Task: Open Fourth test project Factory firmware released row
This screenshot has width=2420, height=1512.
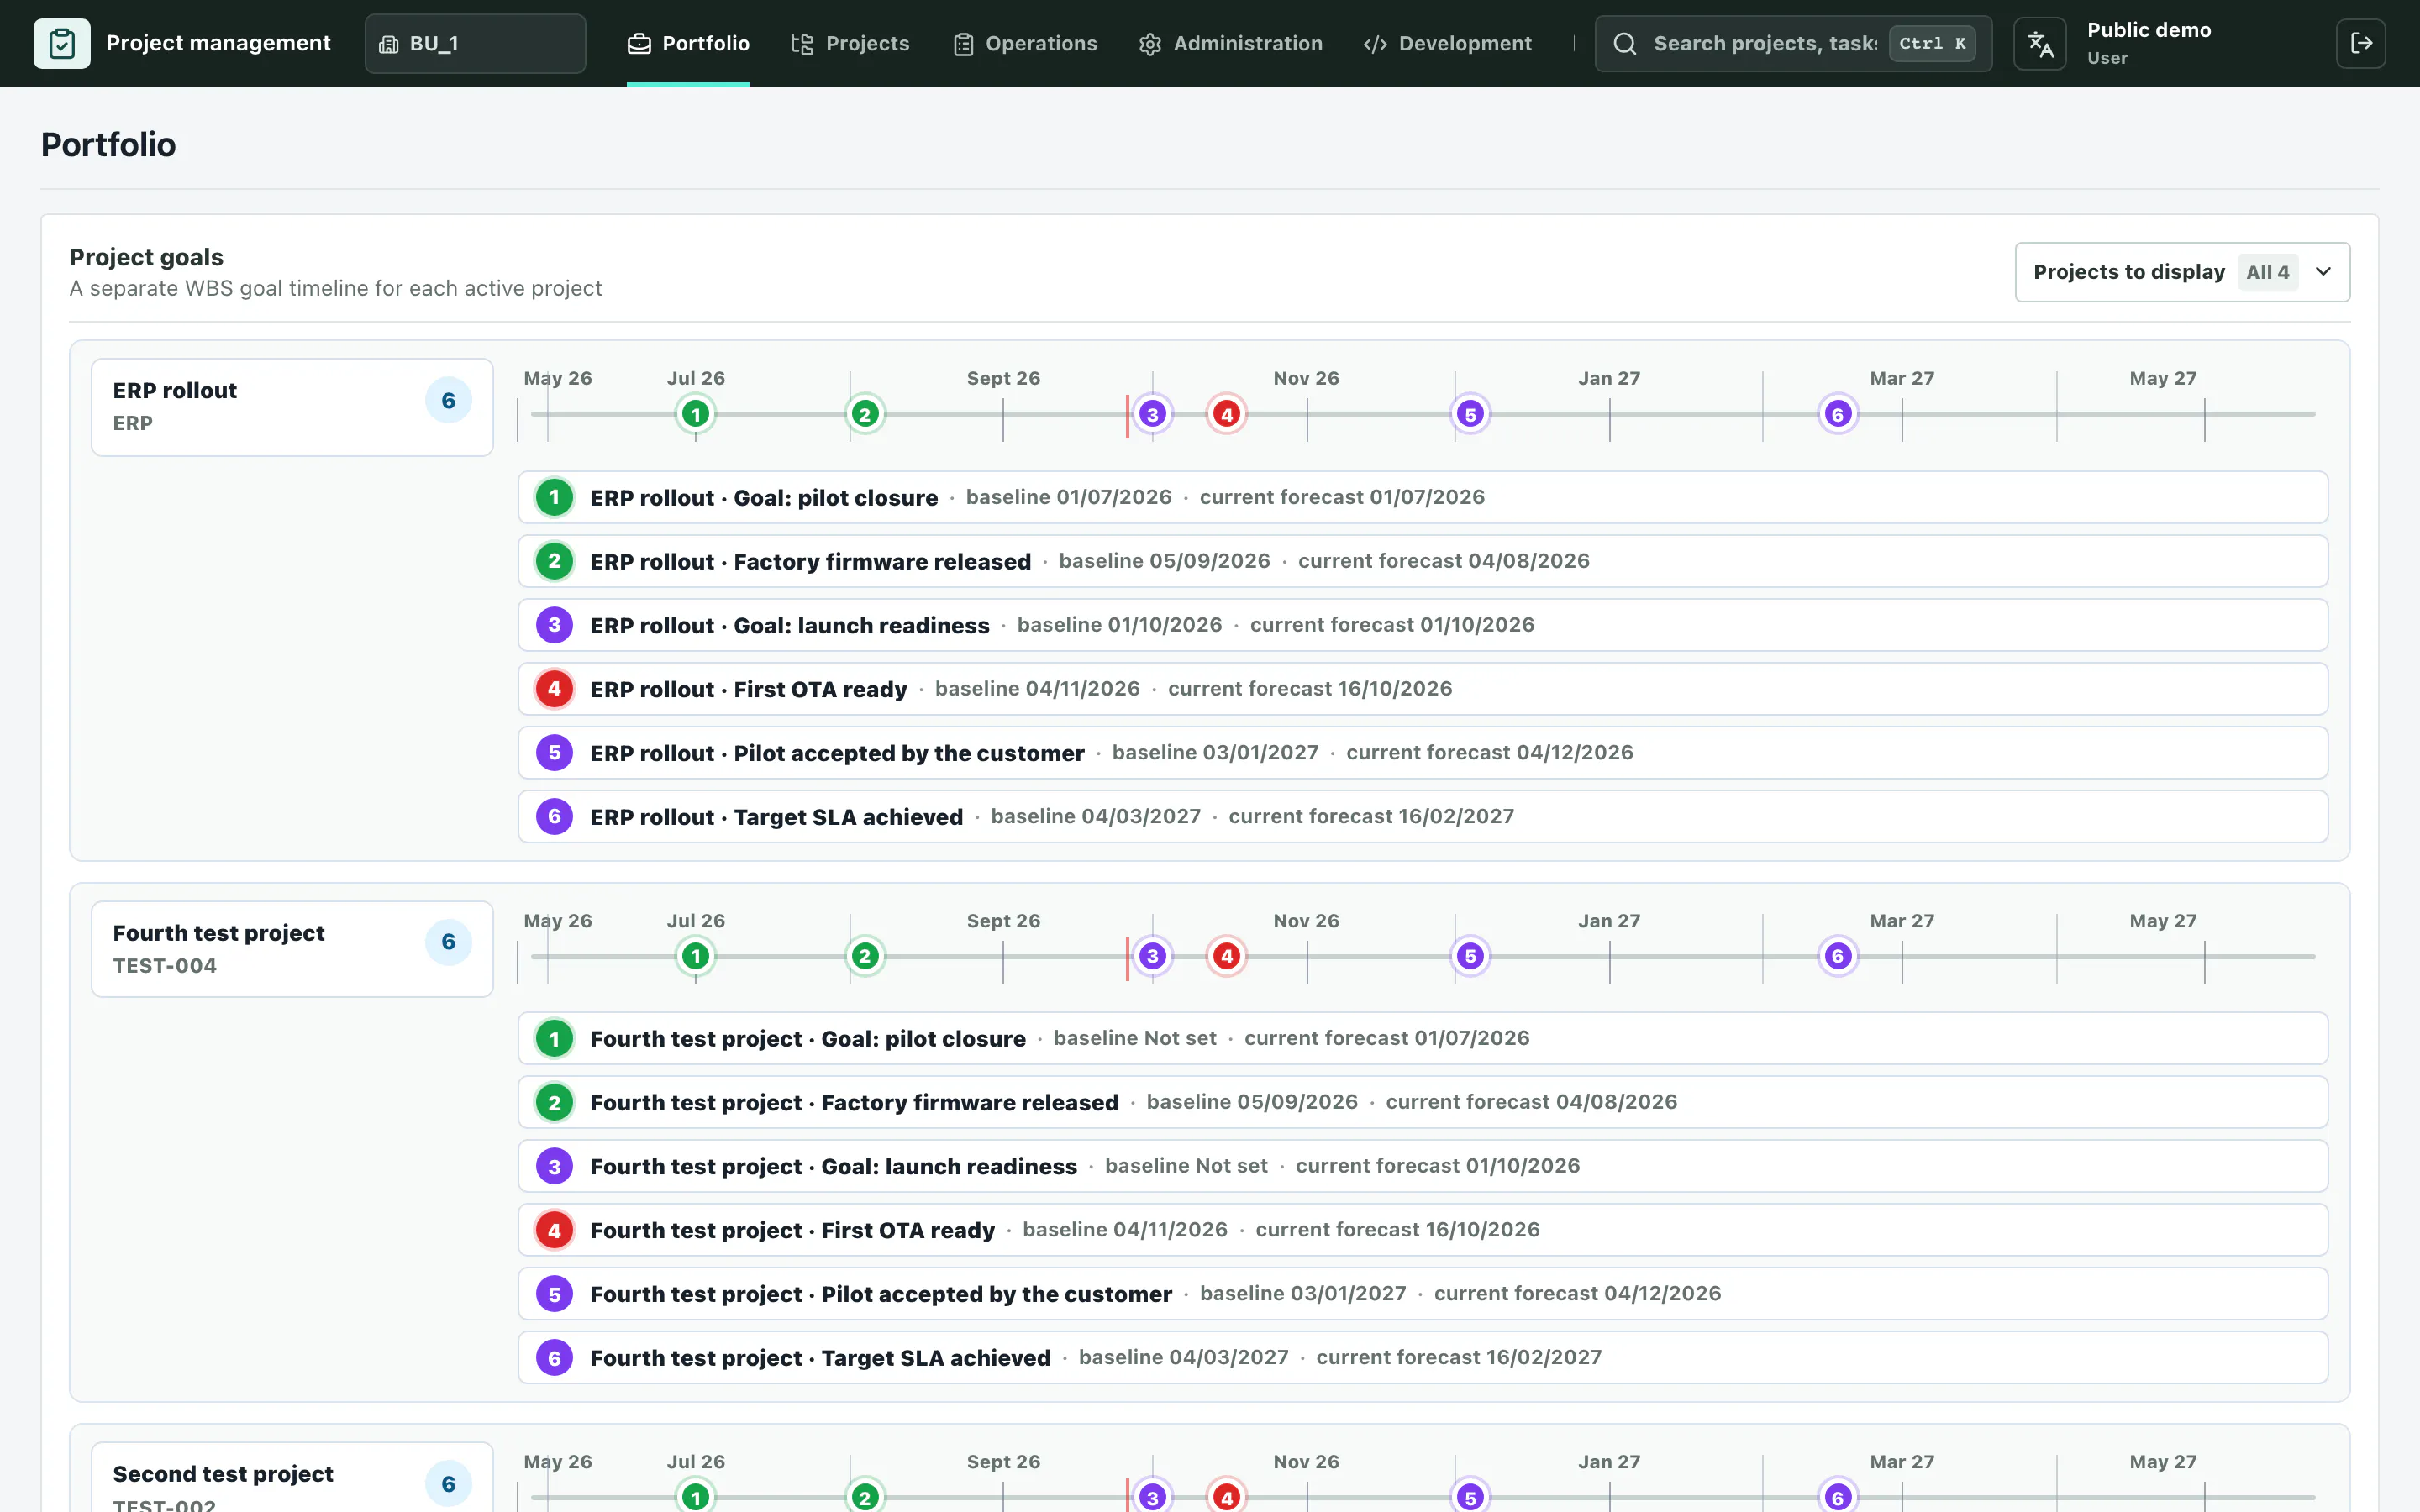Action: [x=1422, y=1102]
